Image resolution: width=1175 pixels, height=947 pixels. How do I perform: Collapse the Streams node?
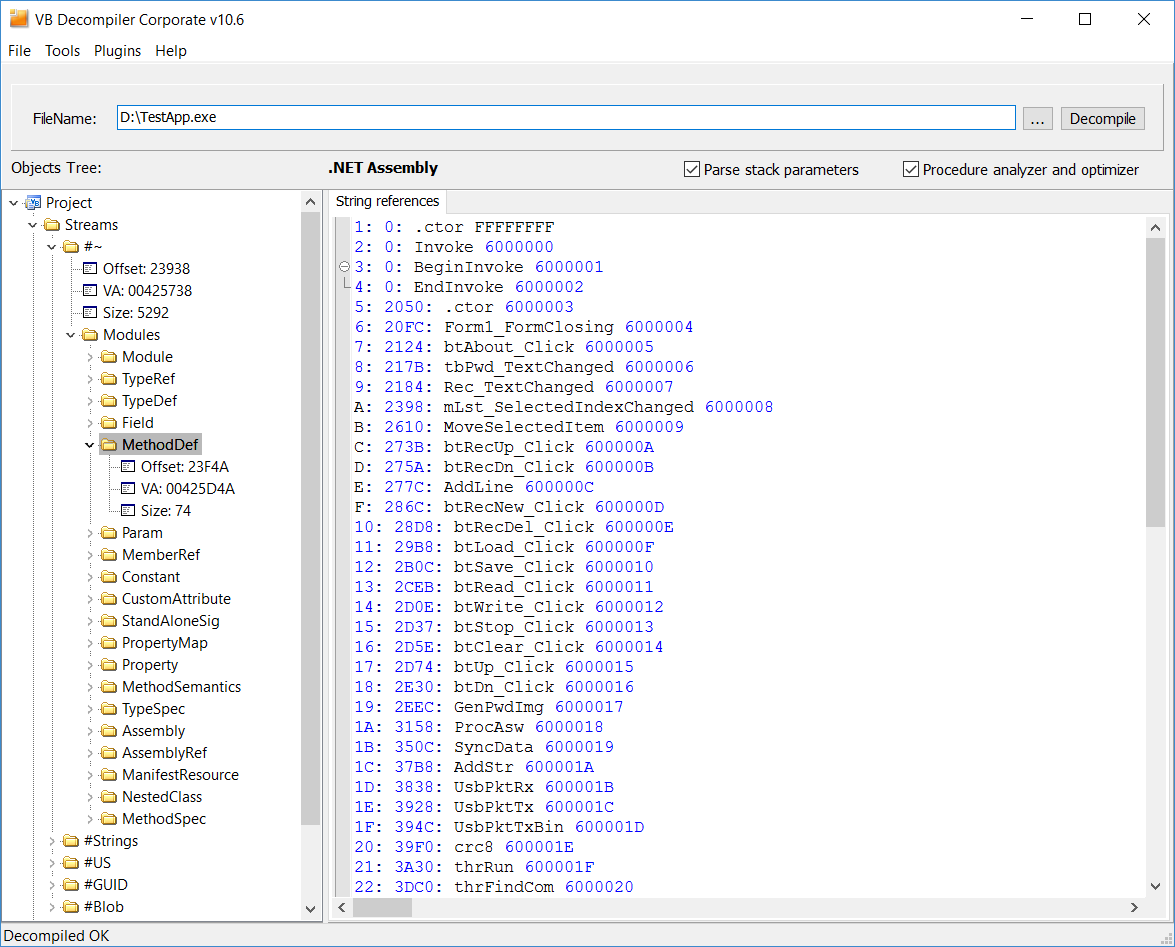(32, 225)
